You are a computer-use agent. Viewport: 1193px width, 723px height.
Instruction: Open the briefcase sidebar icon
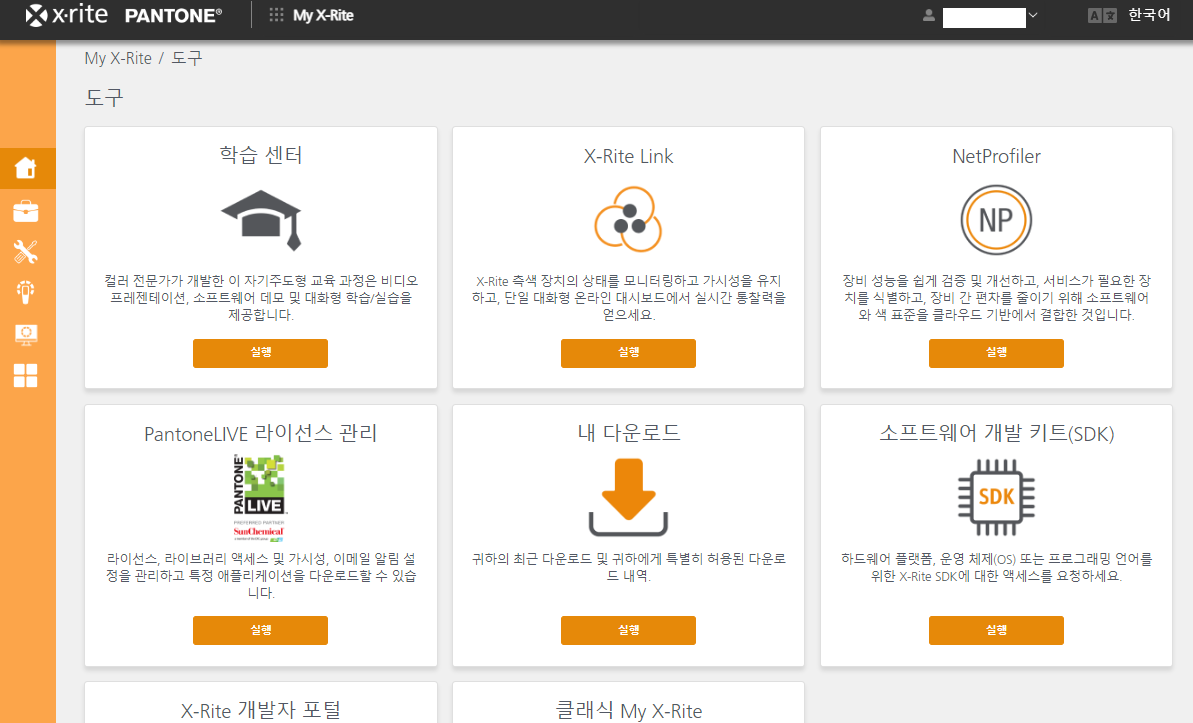coord(26,211)
